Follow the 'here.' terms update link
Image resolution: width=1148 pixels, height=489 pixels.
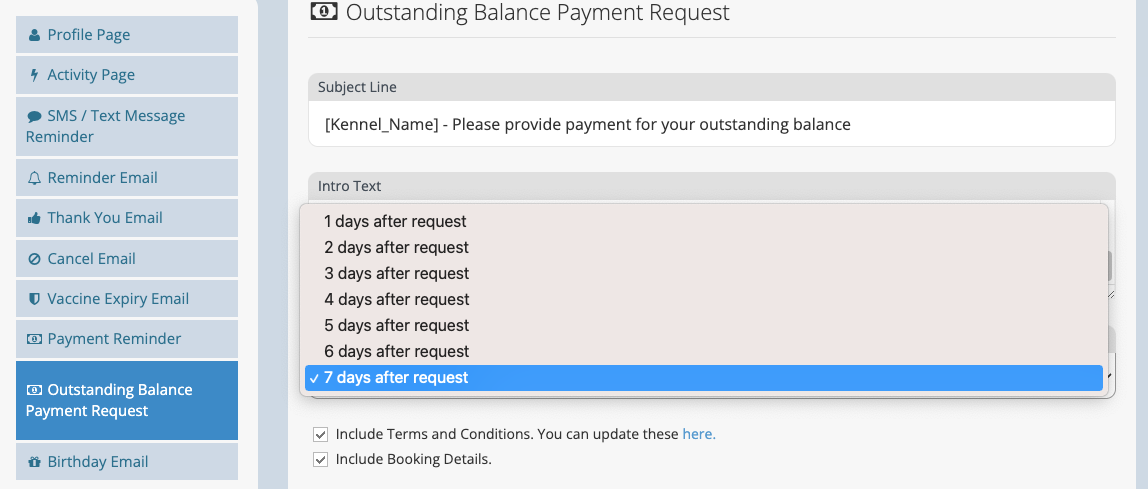click(x=699, y=434)
